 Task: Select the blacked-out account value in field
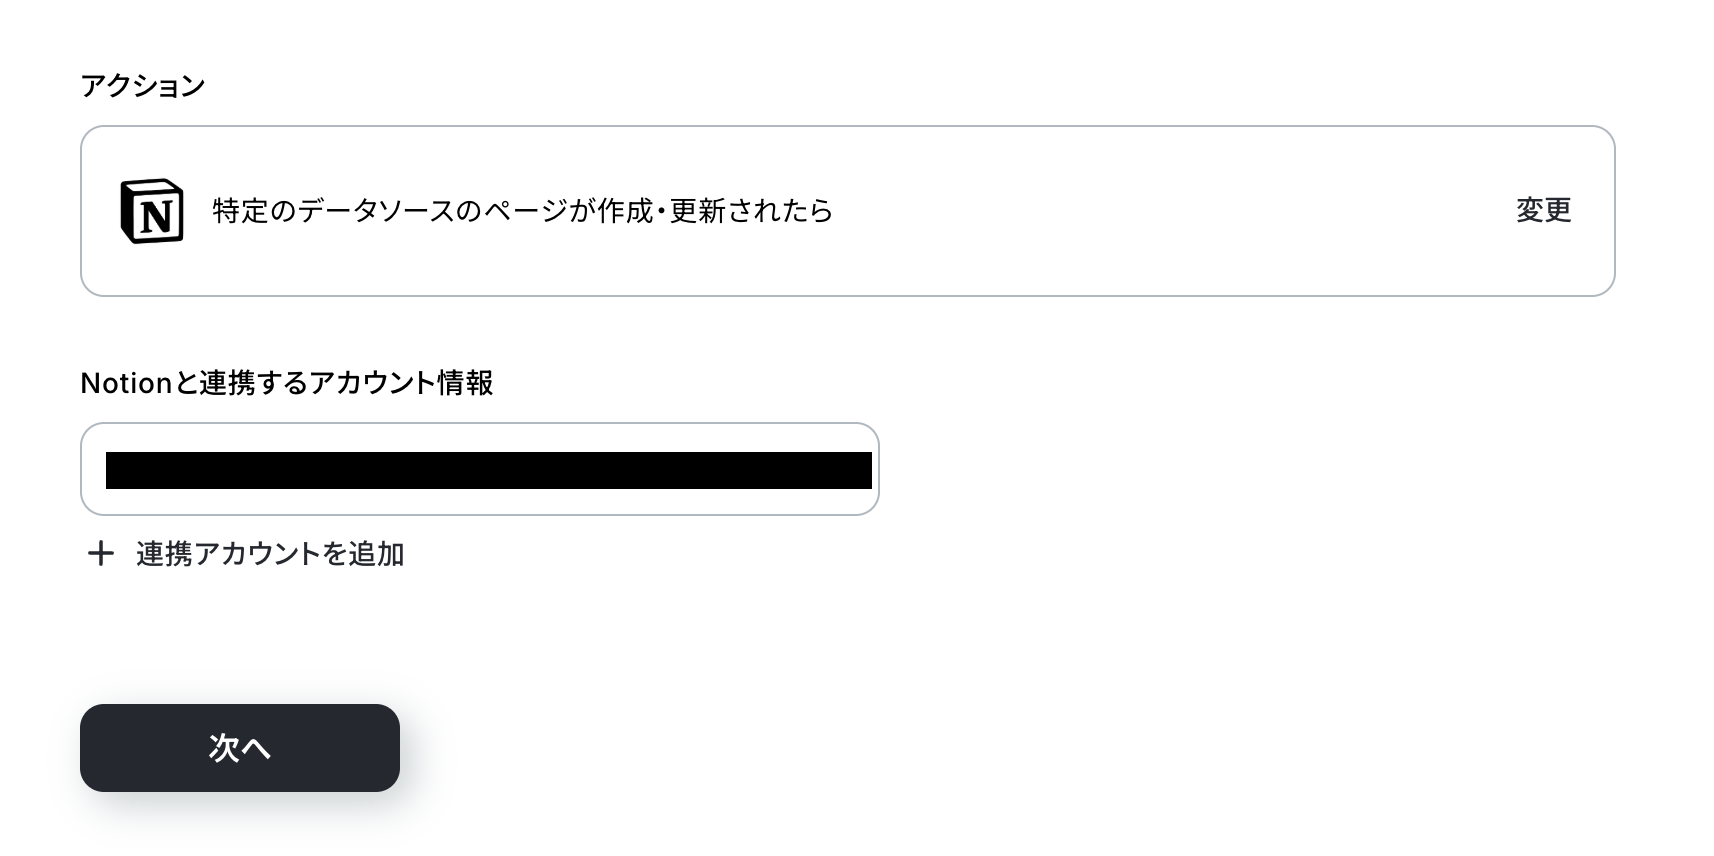pos(489,470)
